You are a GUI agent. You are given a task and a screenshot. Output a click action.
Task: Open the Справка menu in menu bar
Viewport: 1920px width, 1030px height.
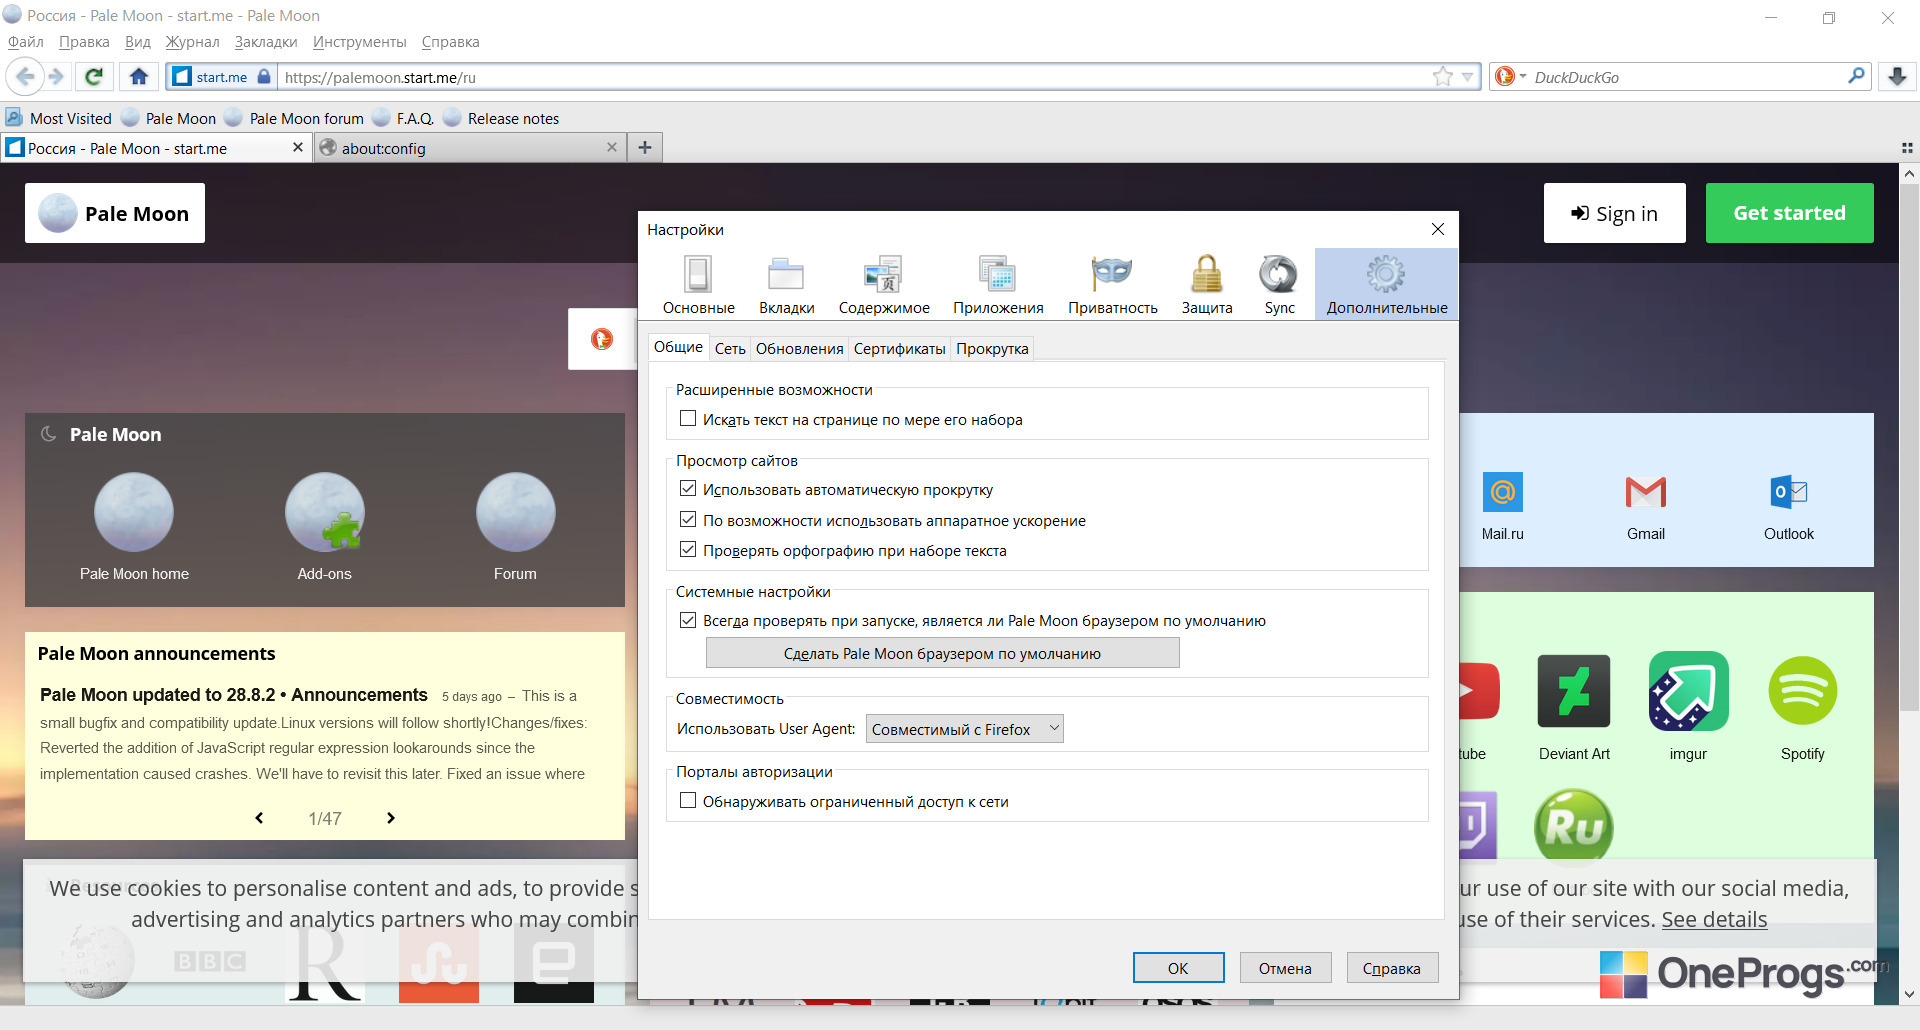tap(450, 42)
